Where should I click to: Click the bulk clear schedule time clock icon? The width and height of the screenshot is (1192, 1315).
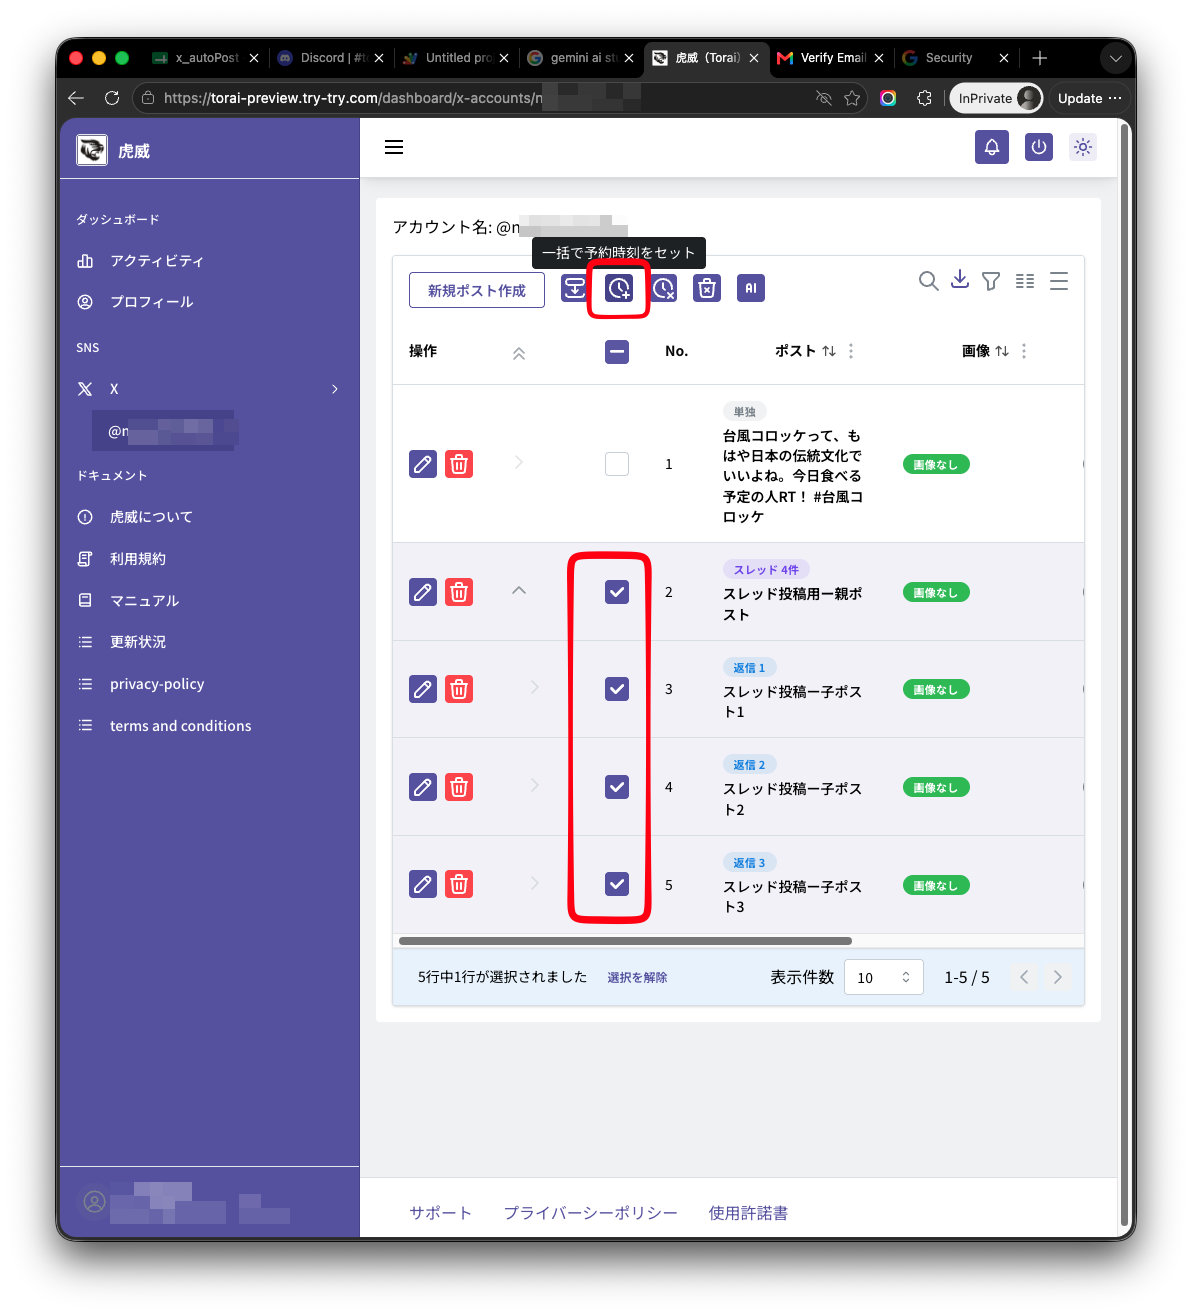663,288
